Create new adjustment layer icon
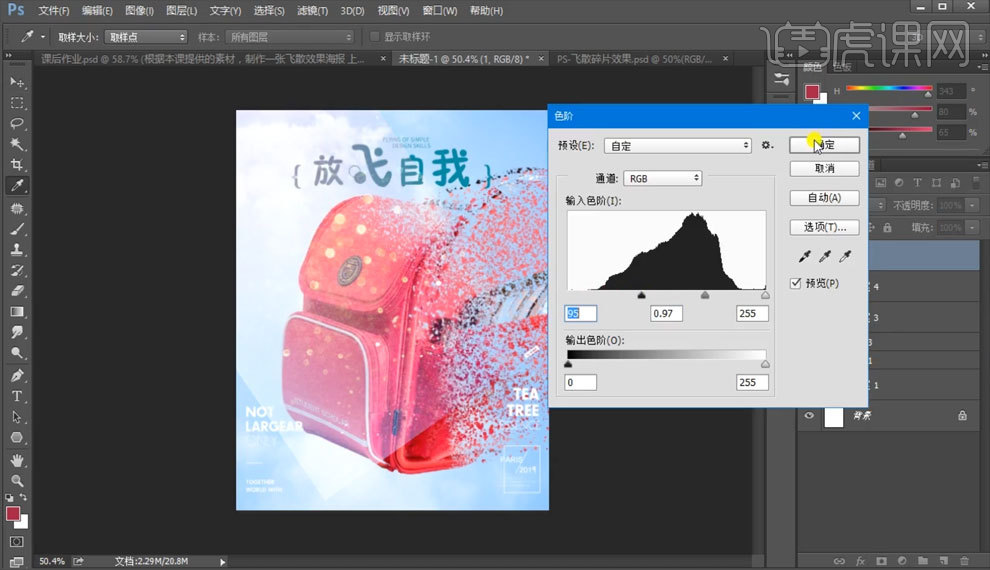 902,561
